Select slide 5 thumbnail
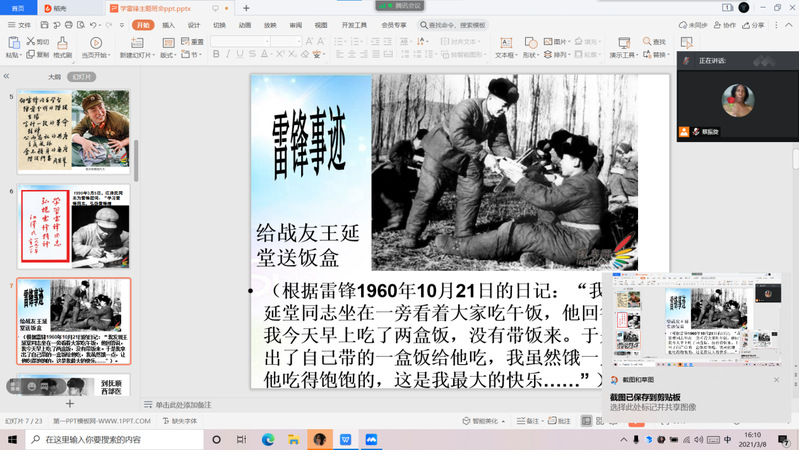The image size is (799, 450). (74, 131)
